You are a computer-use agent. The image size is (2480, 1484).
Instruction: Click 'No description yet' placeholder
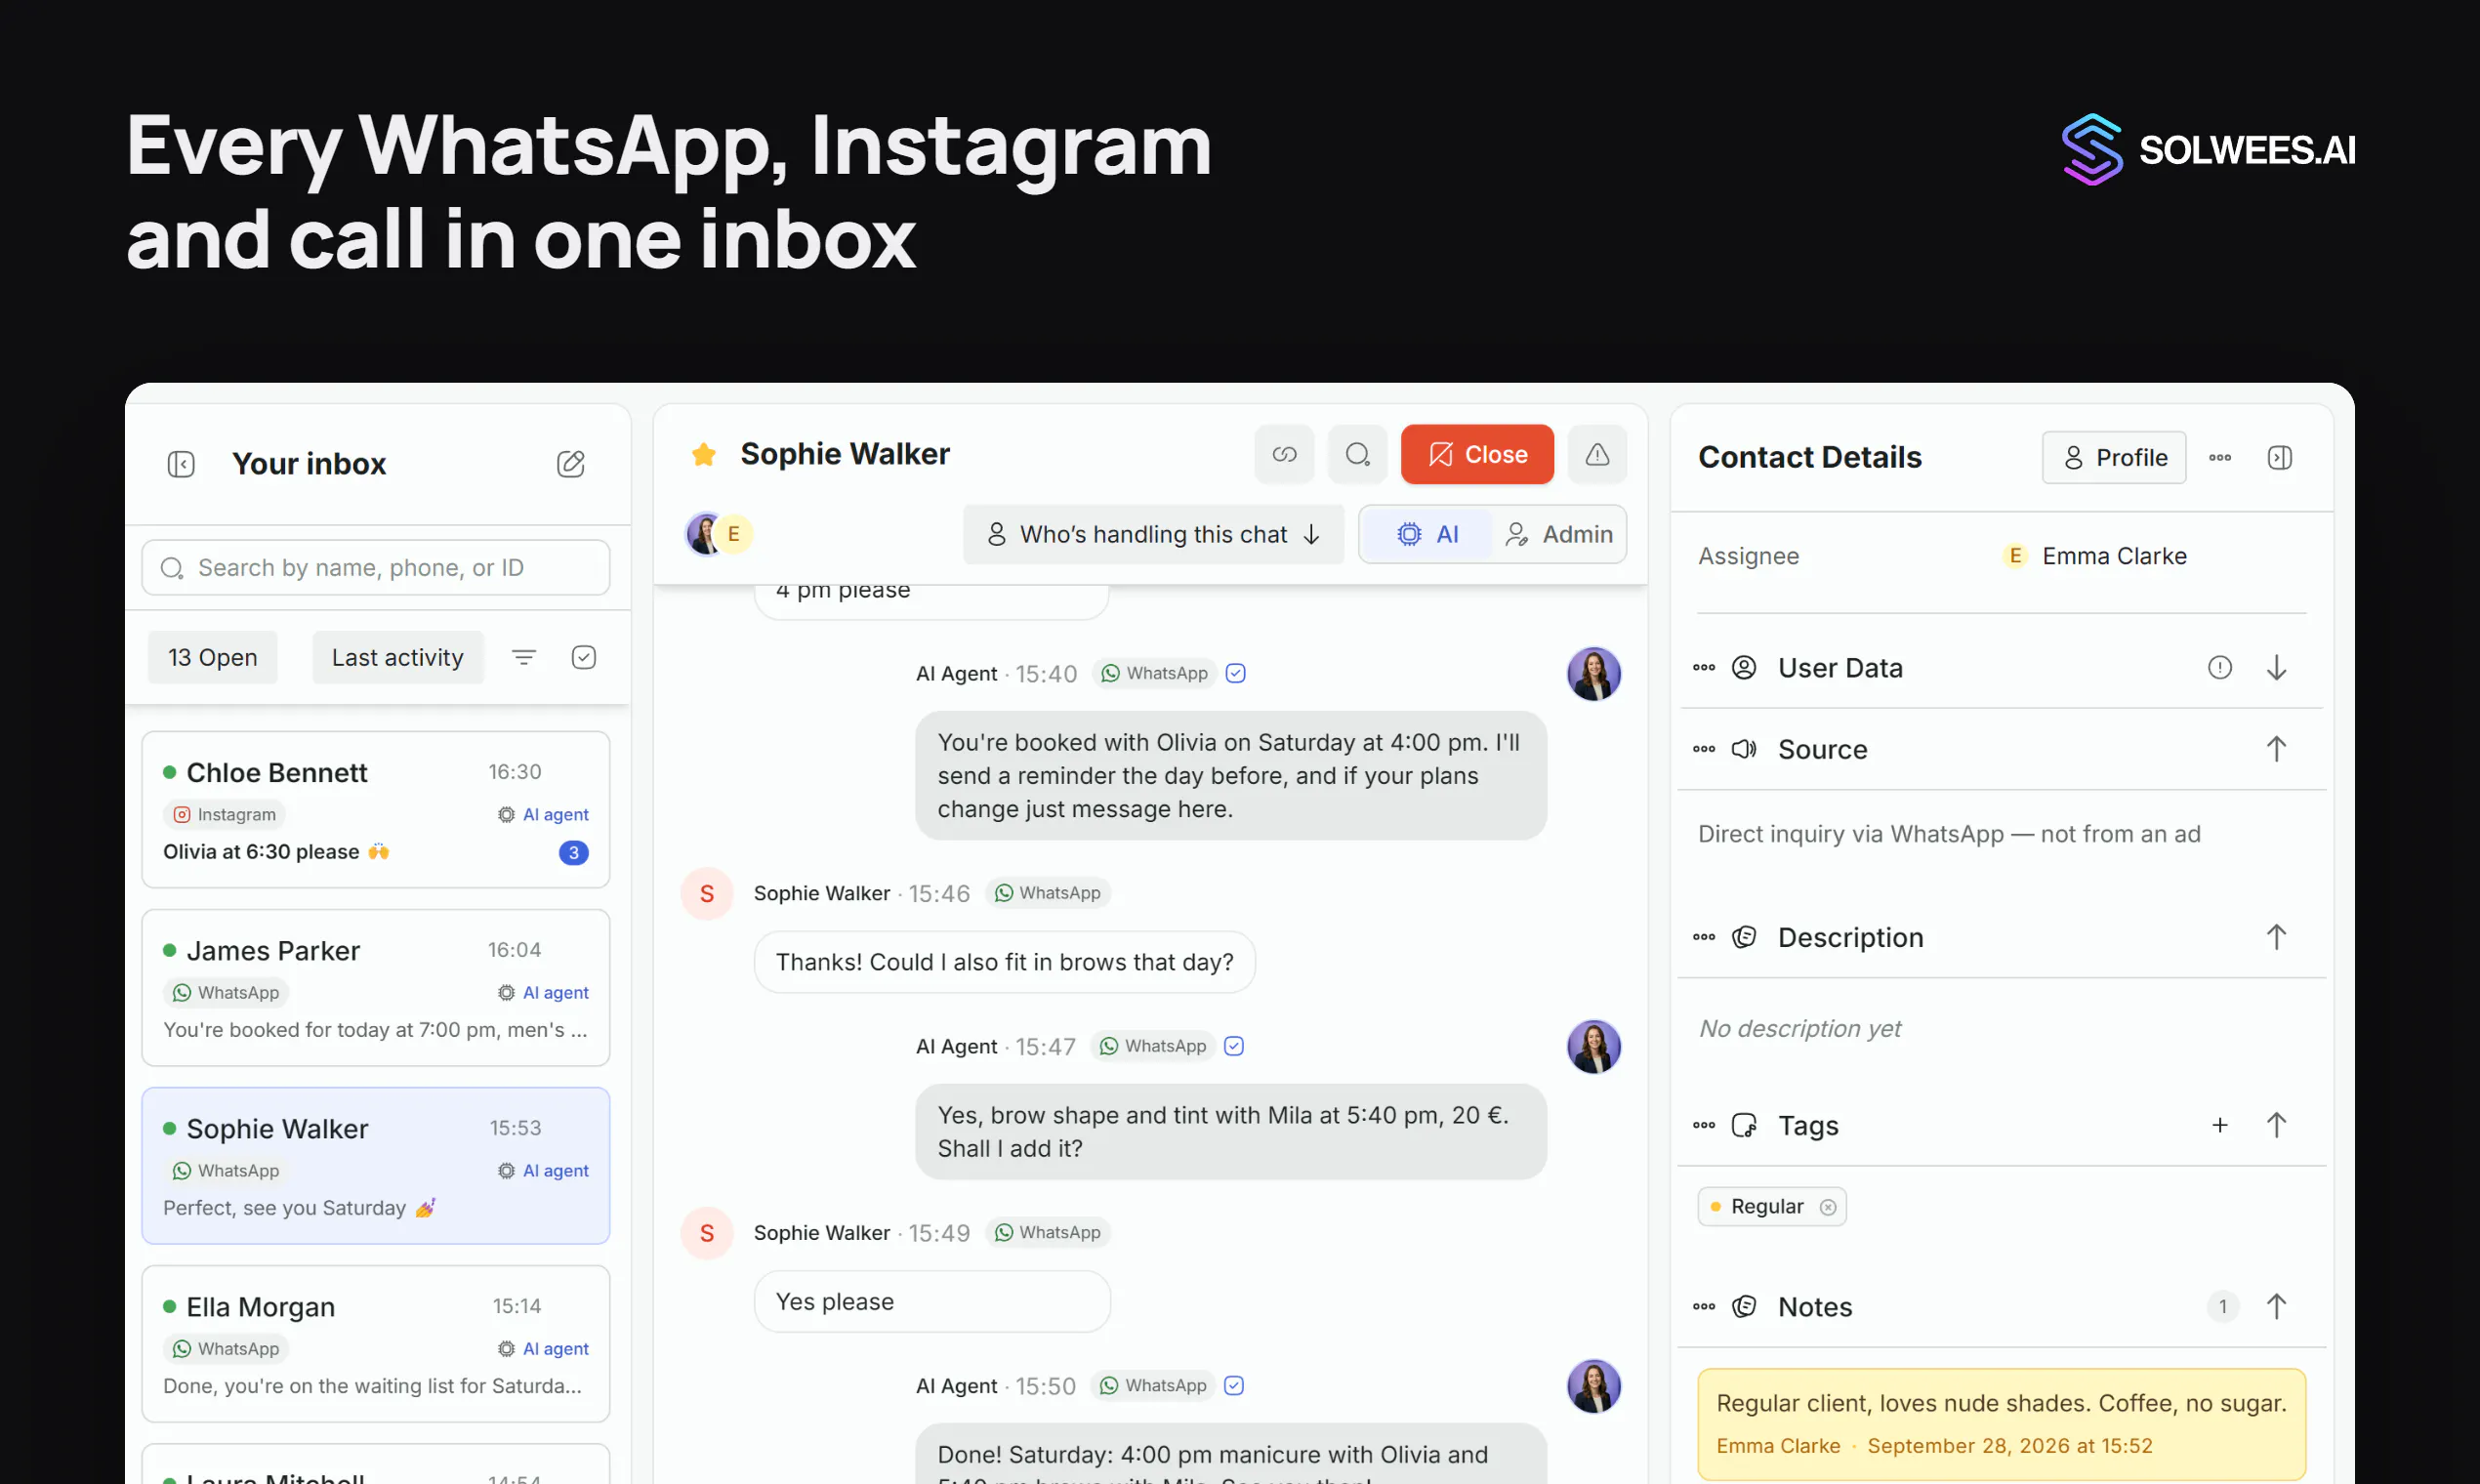(x=1800, y=1028)
